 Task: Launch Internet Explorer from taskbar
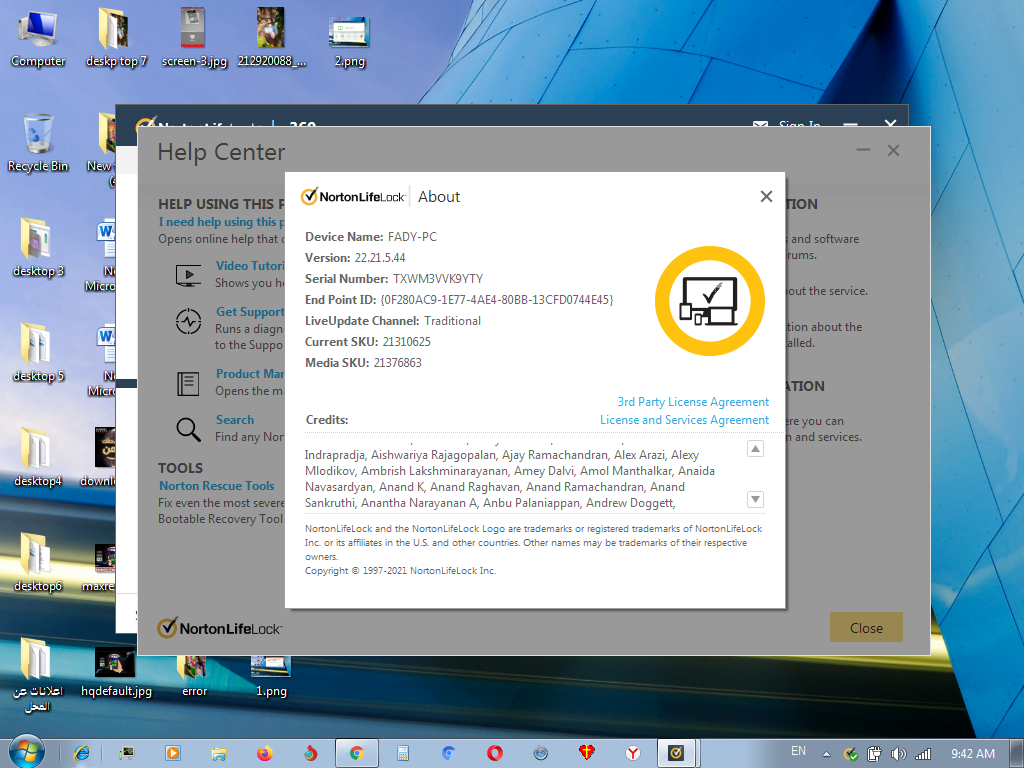[82, 753]
